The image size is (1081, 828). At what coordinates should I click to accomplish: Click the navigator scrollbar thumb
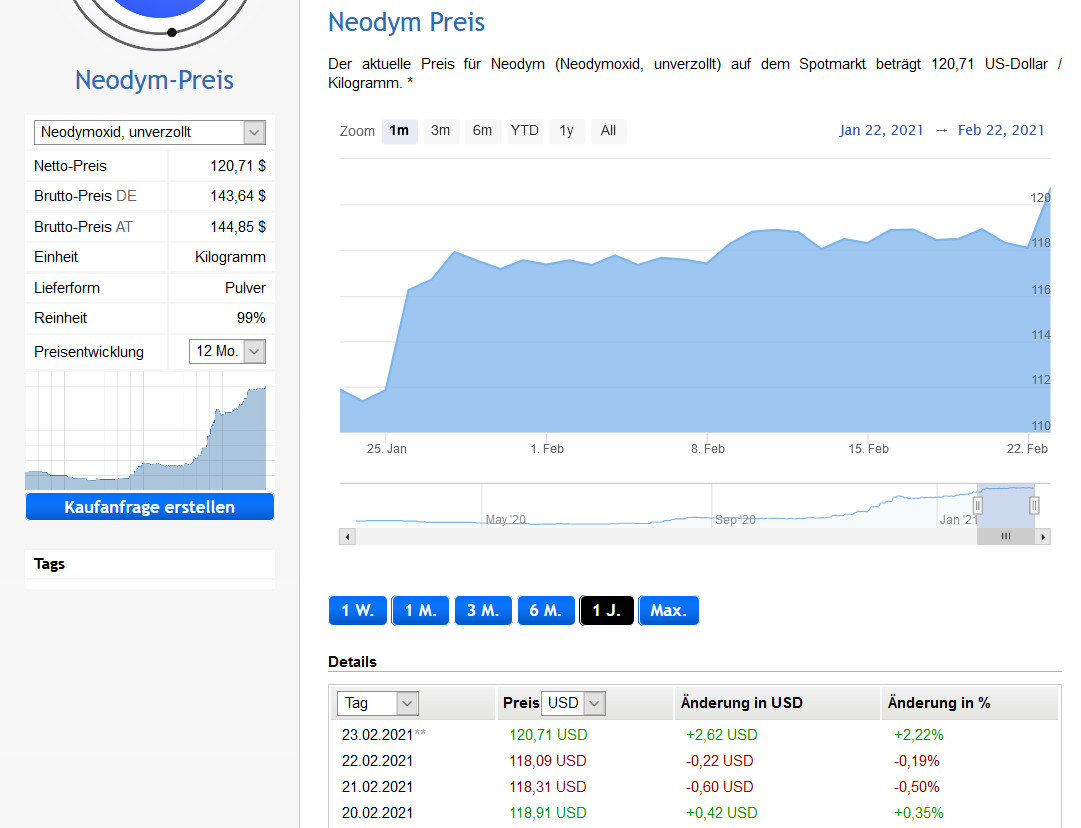pyautogui.click(x=1006, y=536)
